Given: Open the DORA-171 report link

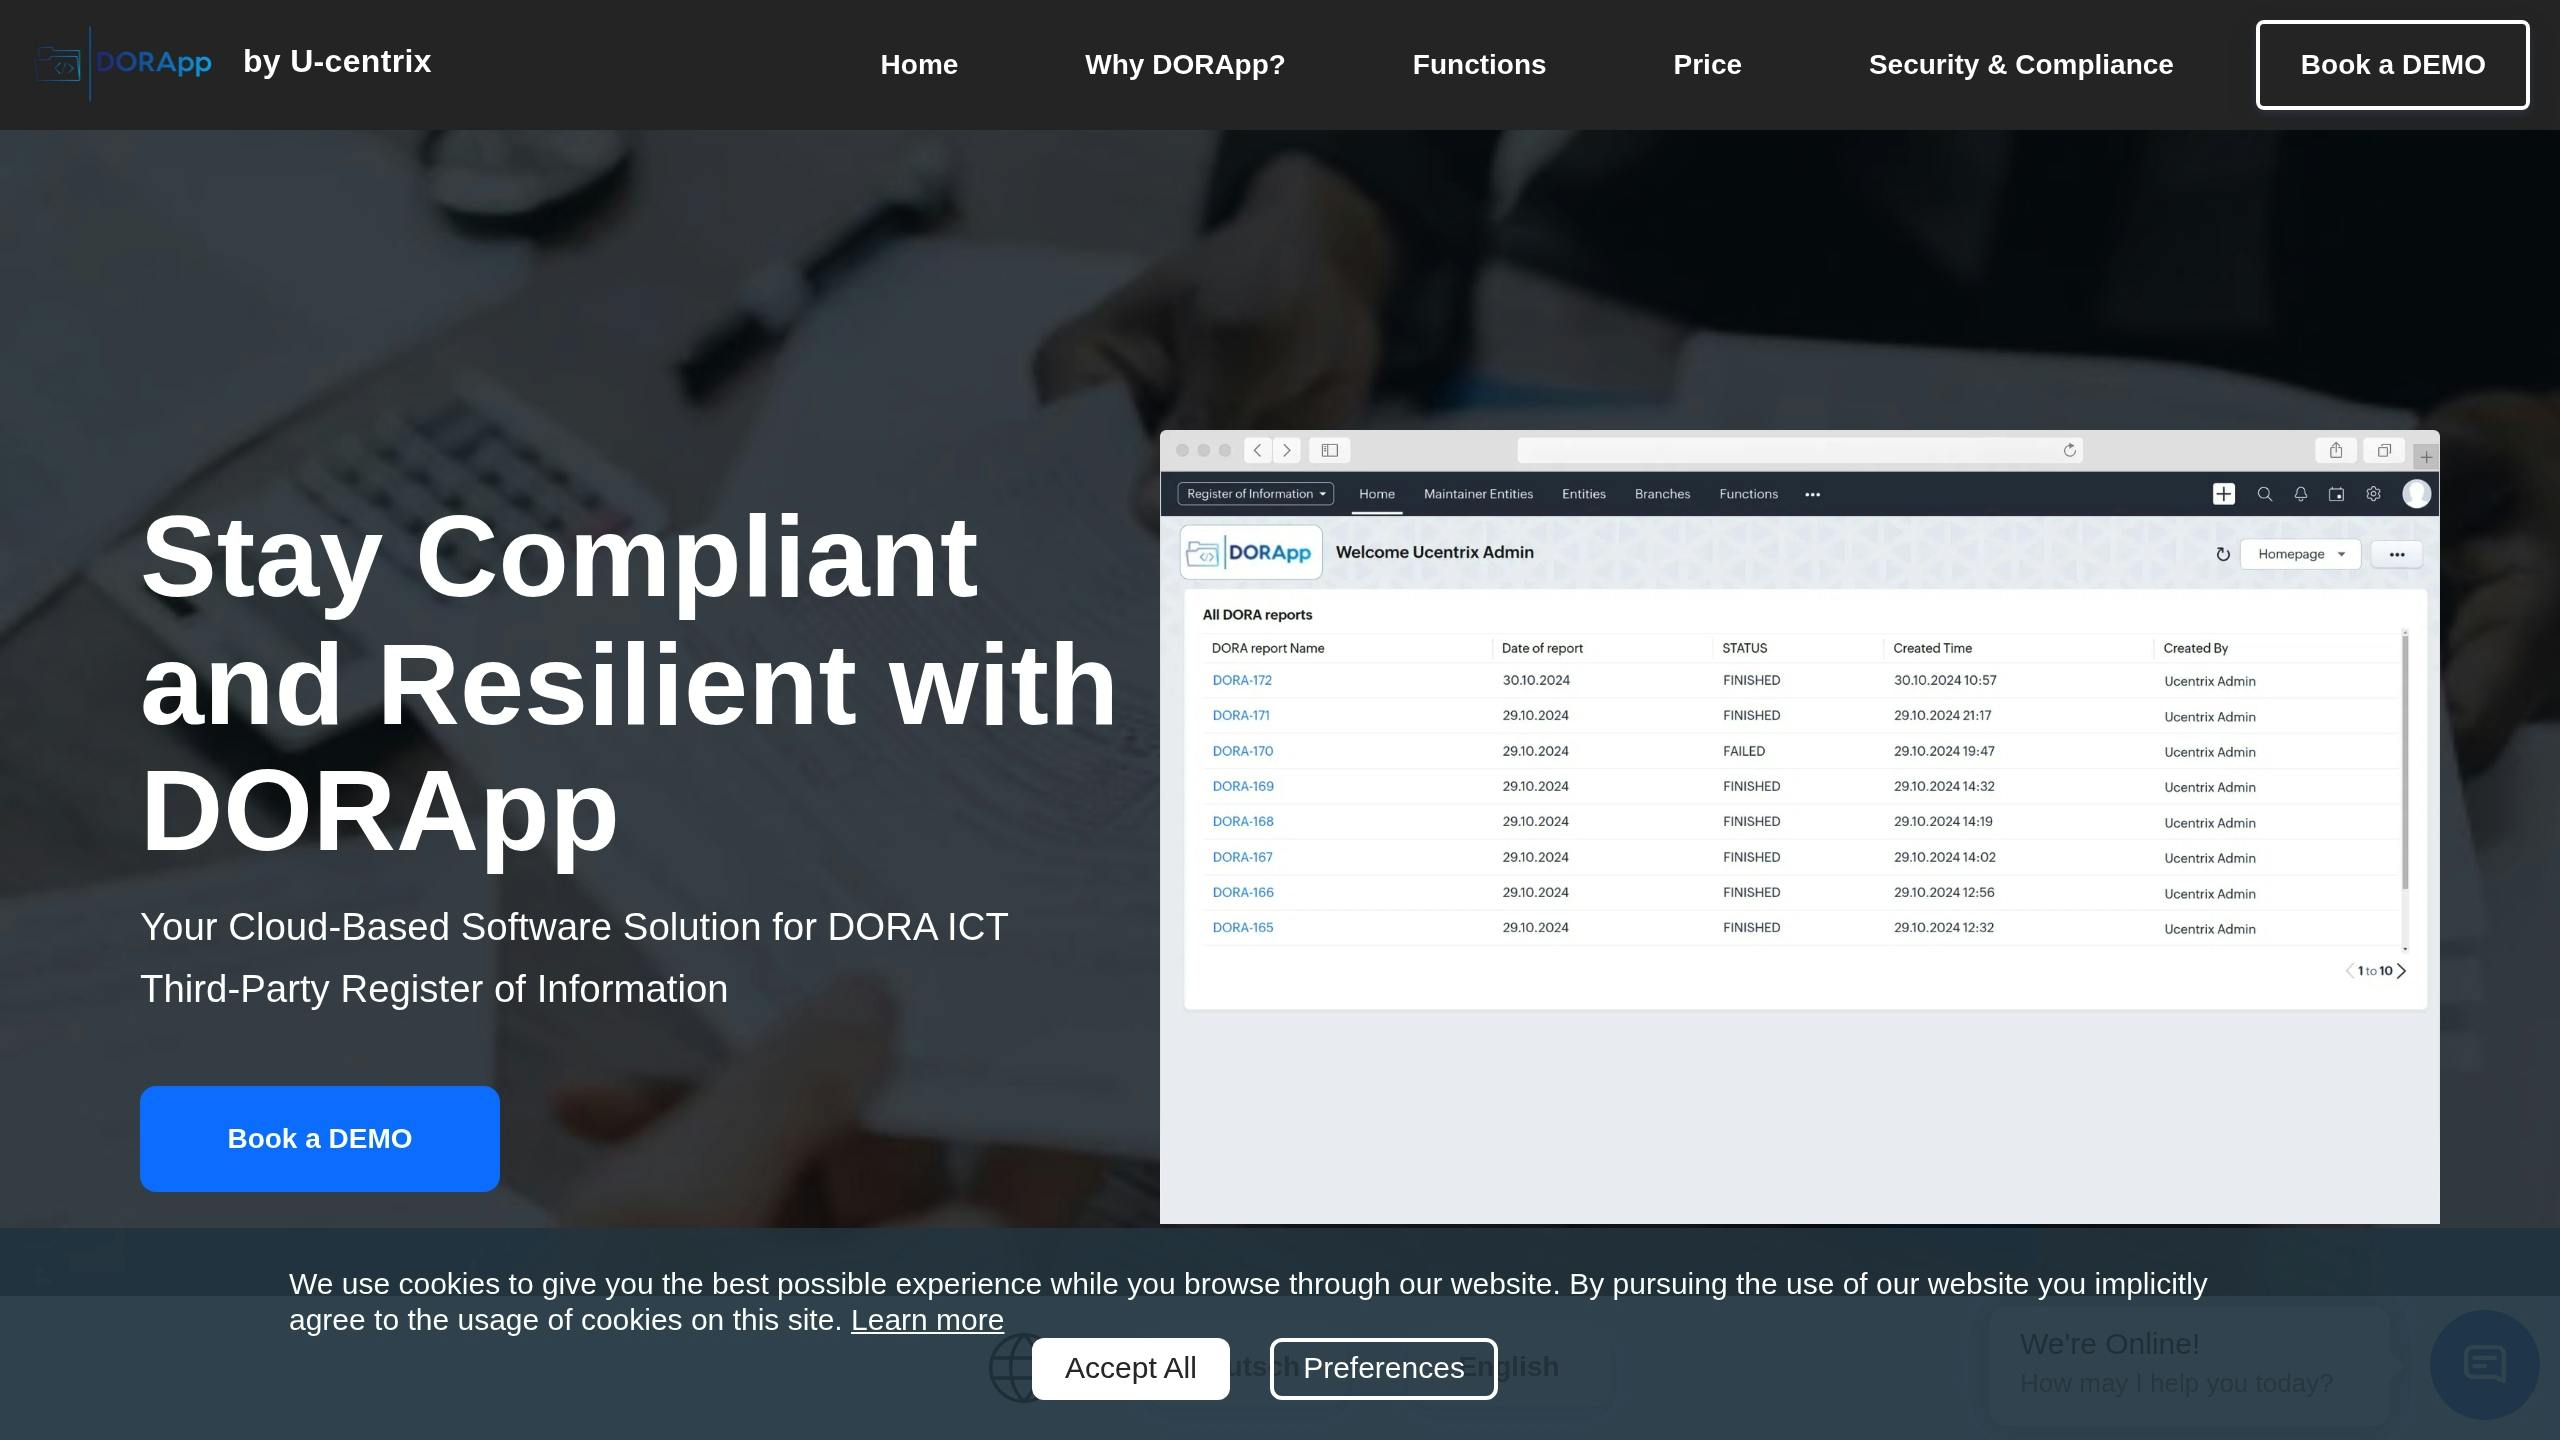Looking at the screenshot, I should coord(1241,715).
